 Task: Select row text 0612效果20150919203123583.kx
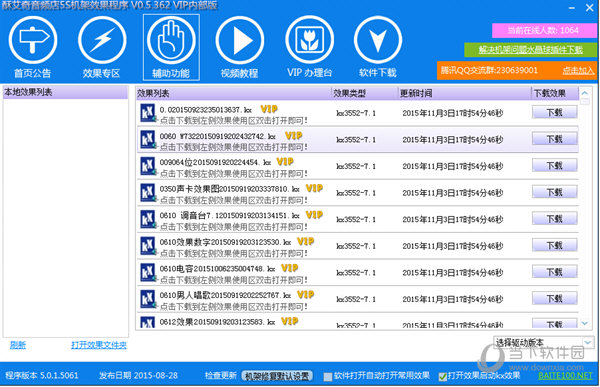[x=217, y=322]
